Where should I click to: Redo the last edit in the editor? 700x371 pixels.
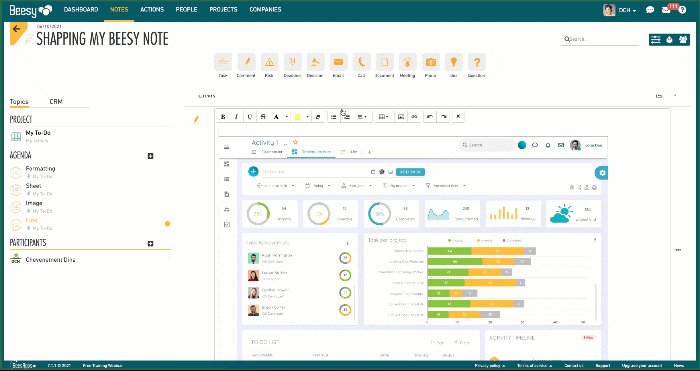tap(443, 117)
